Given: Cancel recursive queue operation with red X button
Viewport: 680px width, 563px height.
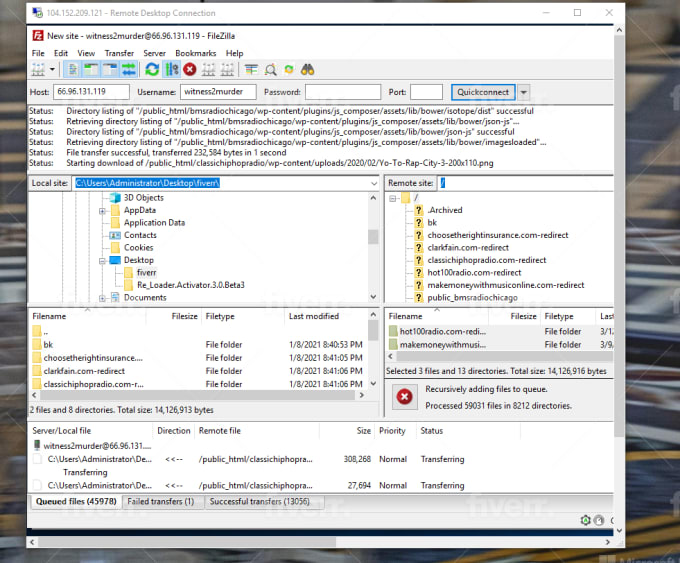Looking at the screenshot, I should pyautogui.click(x=405, y=397).
